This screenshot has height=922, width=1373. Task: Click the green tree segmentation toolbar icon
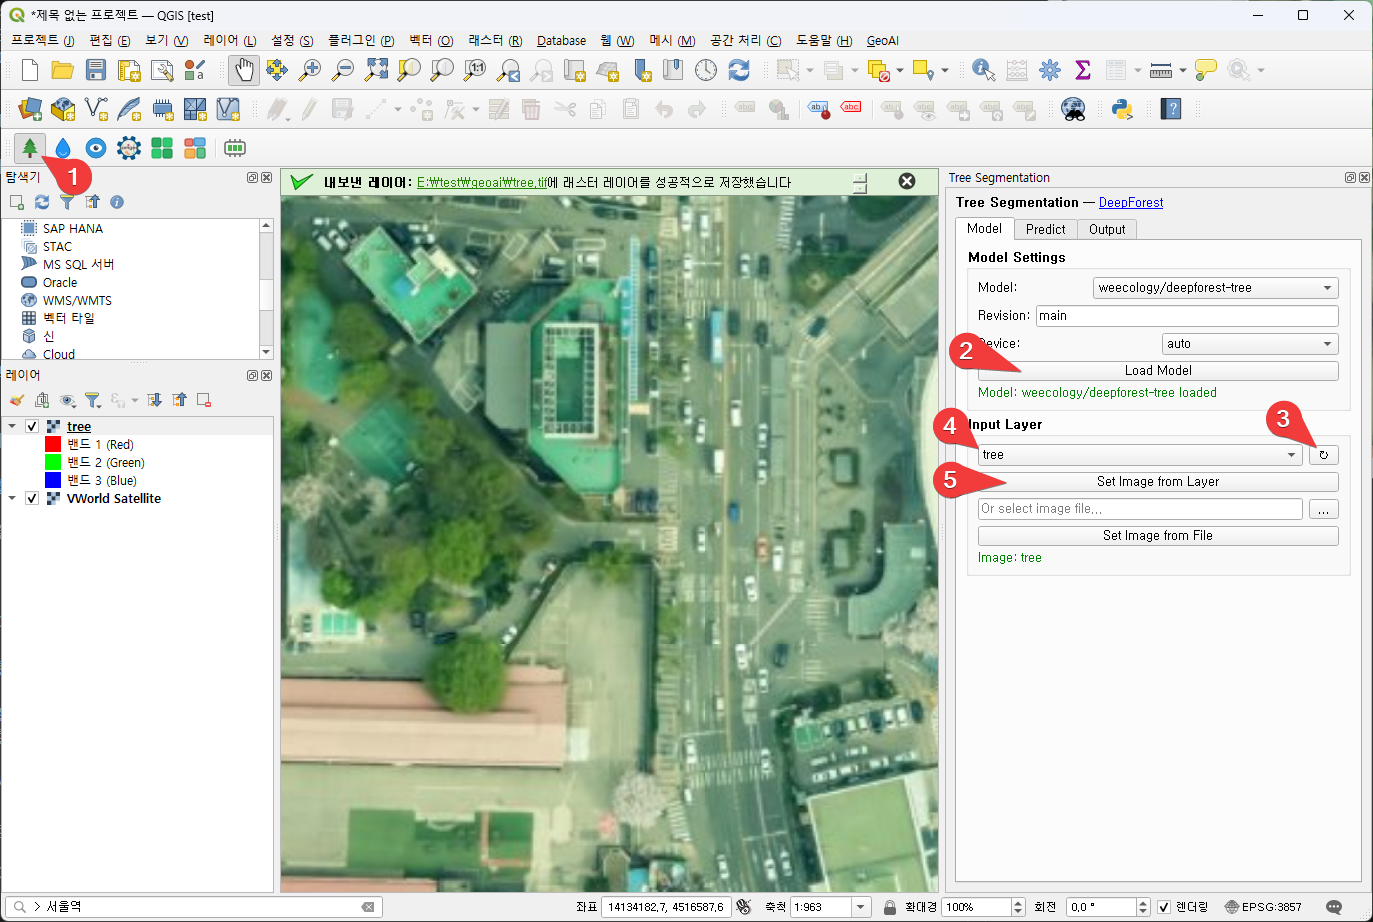30,148
